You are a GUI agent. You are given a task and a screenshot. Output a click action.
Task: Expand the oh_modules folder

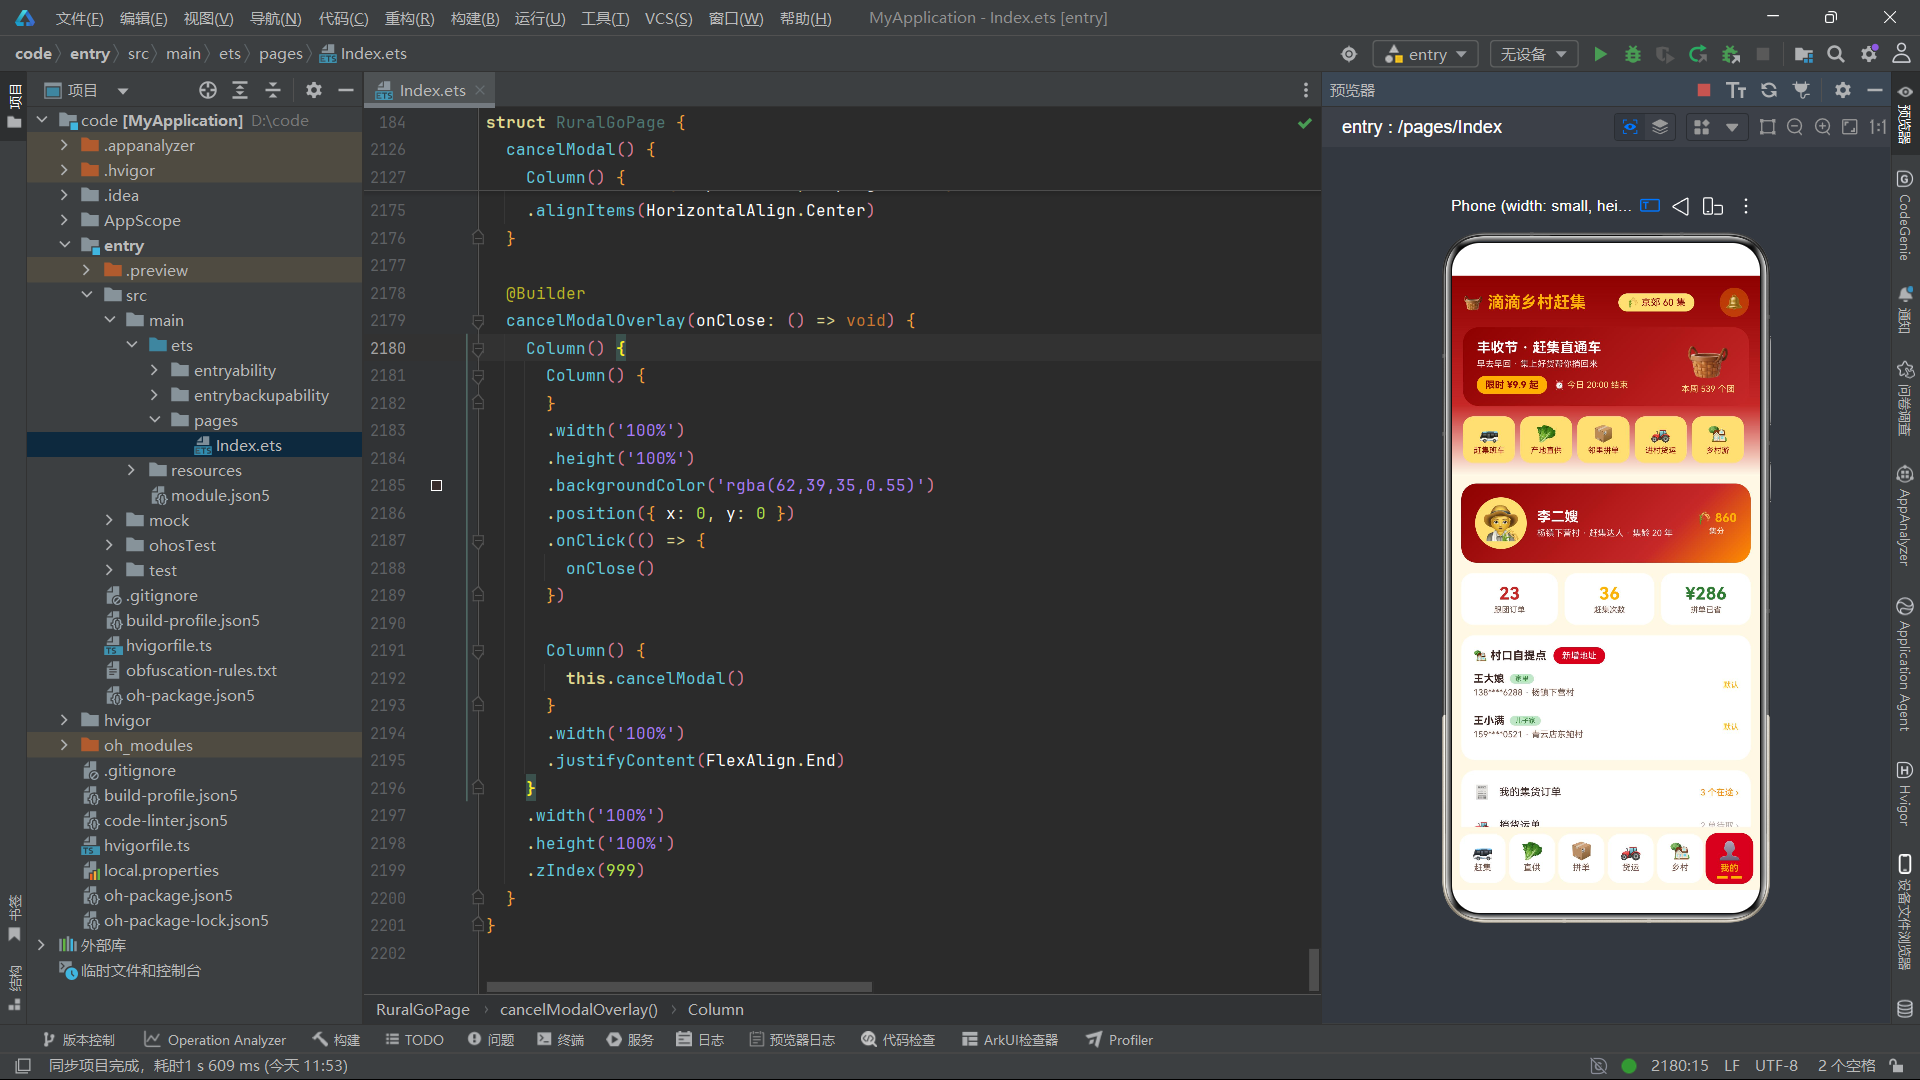(x=65, y=745)
